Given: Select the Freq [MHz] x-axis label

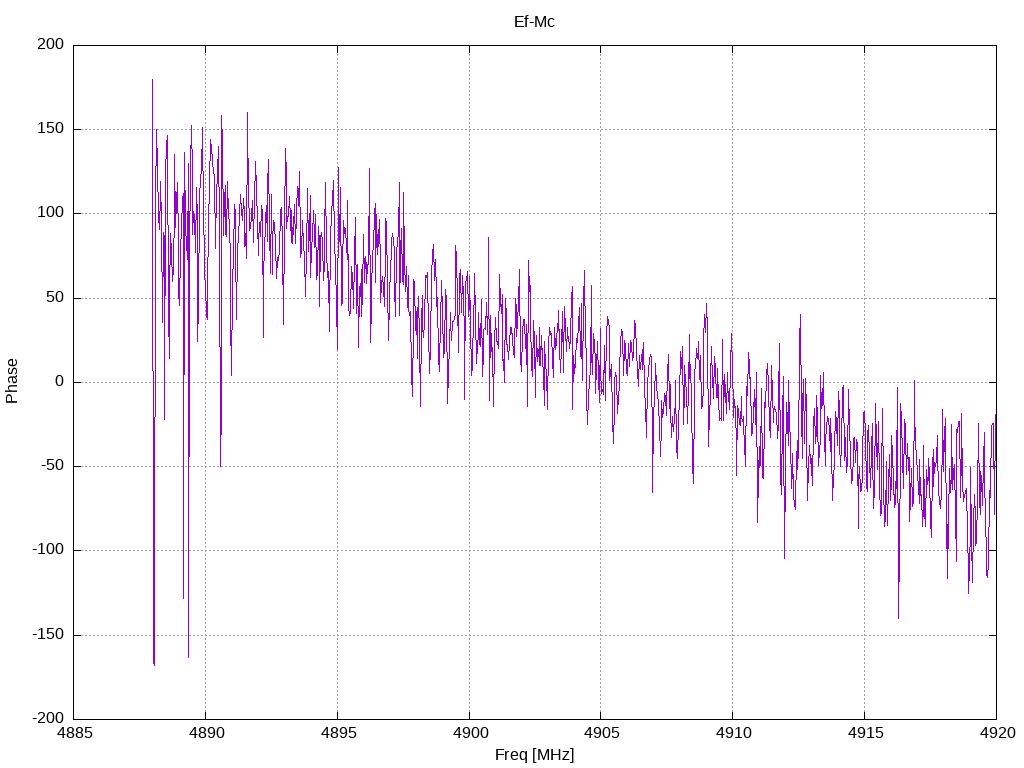Looking at the screenshot, I should [x=534, y=755].
